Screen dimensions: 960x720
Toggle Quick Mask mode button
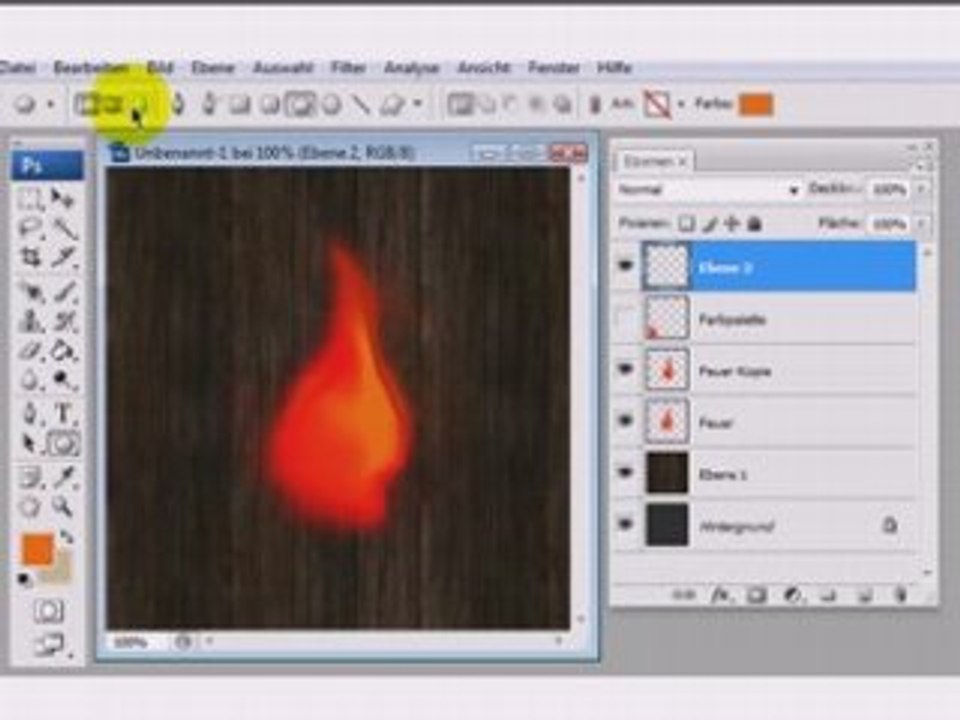48,610
